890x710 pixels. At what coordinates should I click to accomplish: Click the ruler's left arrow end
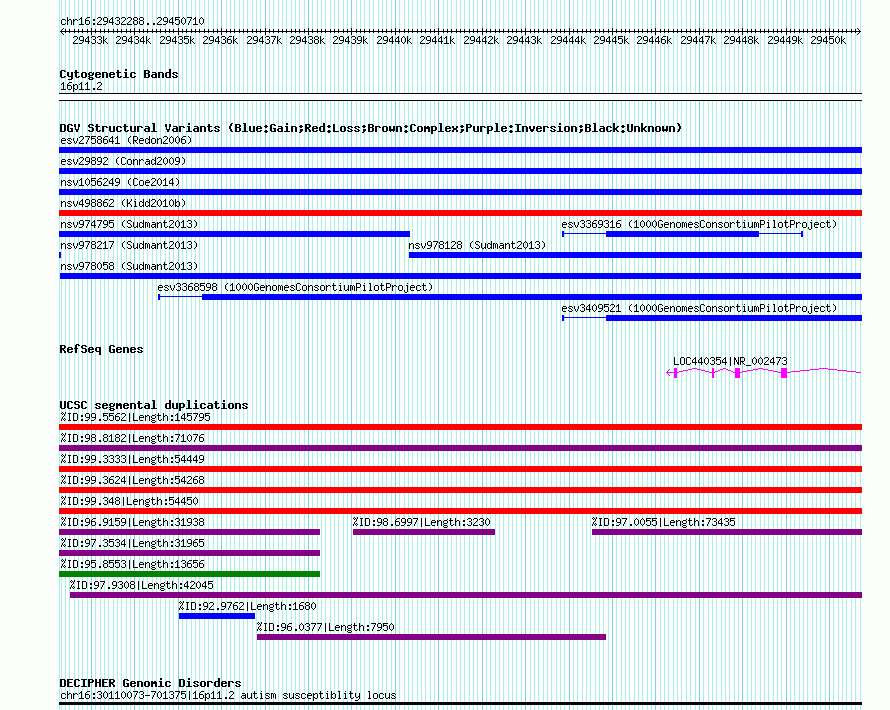point(62,31)
